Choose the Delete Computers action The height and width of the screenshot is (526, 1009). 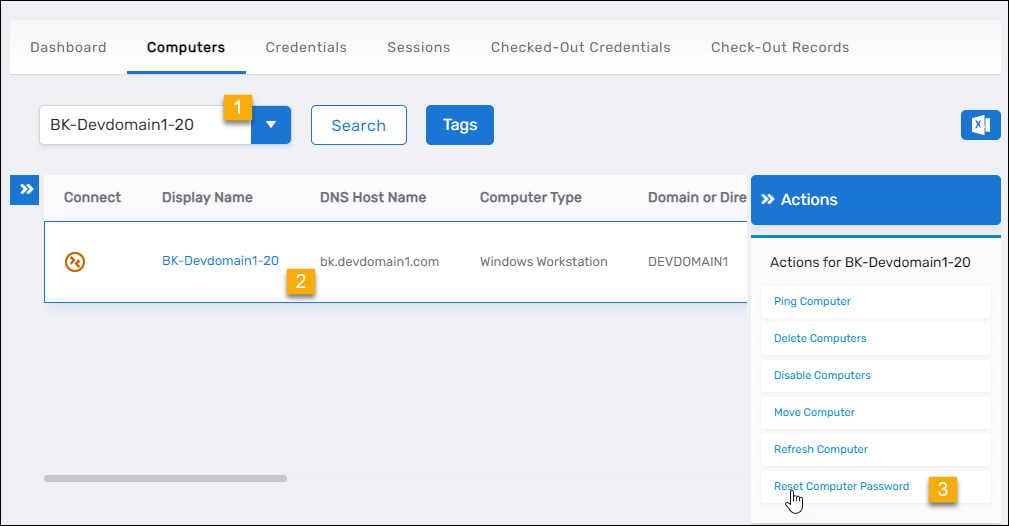pos(820,338)
